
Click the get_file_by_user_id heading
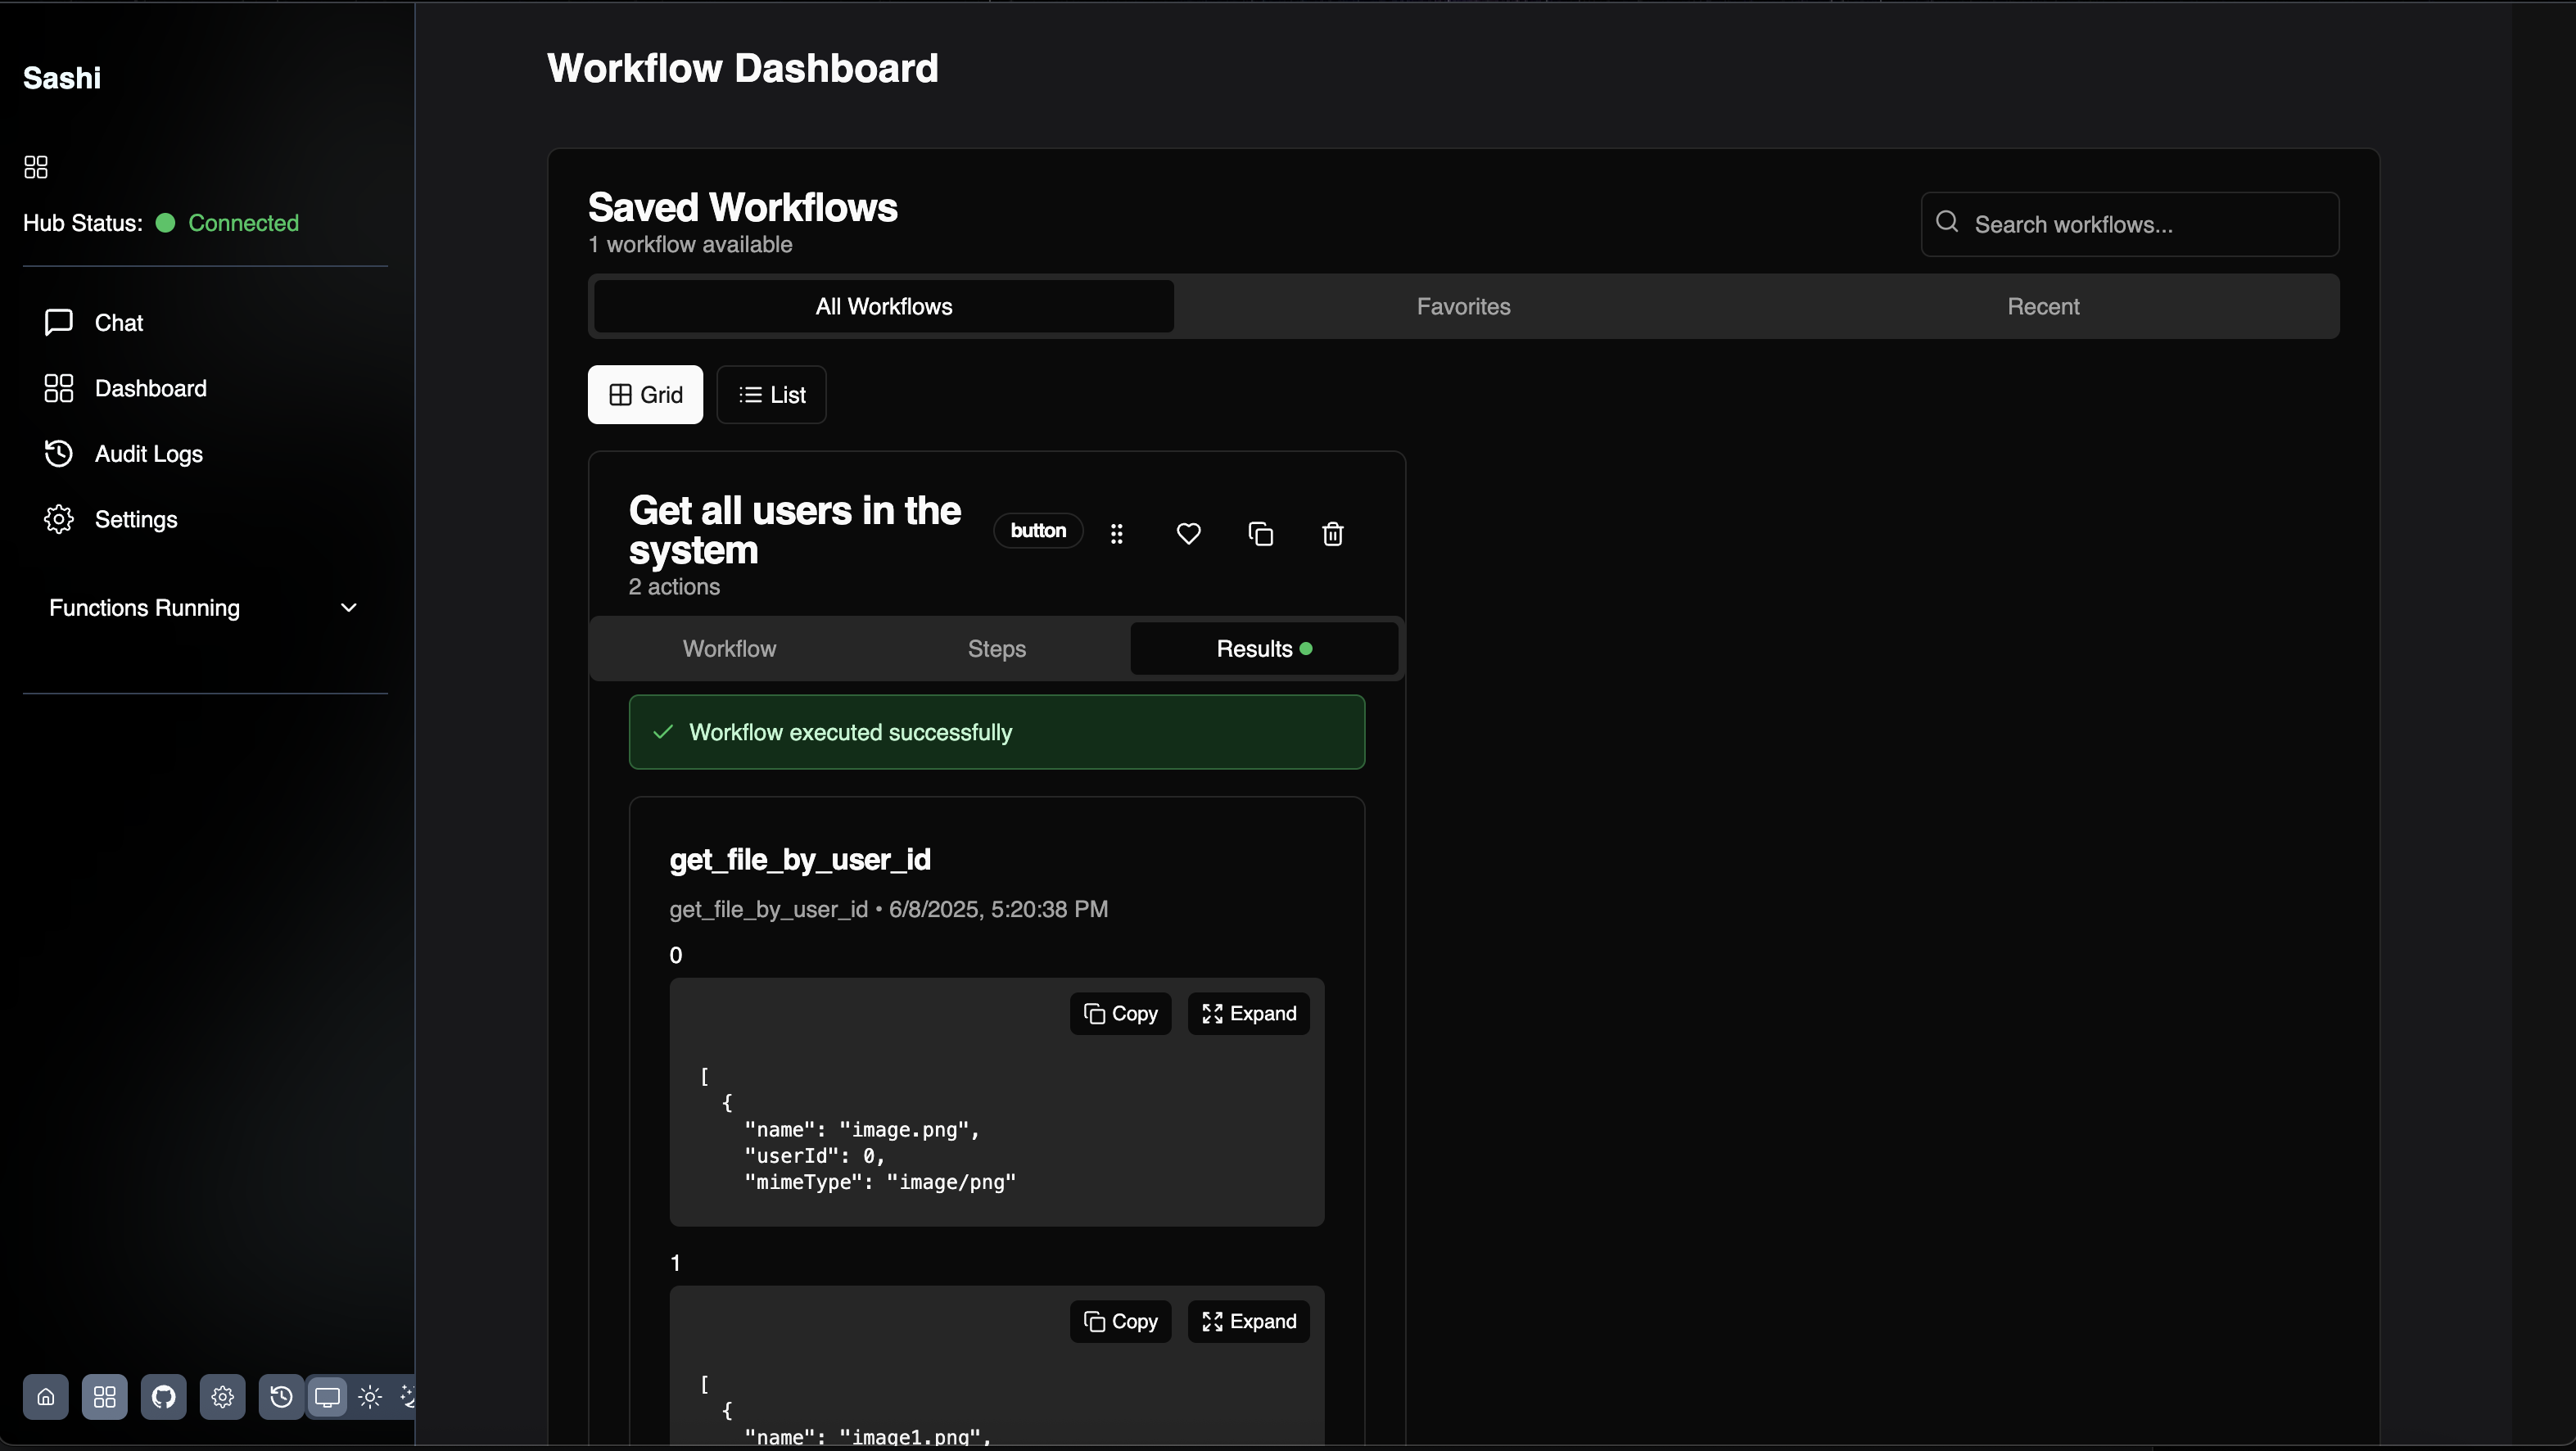click(x=800, y=860)
